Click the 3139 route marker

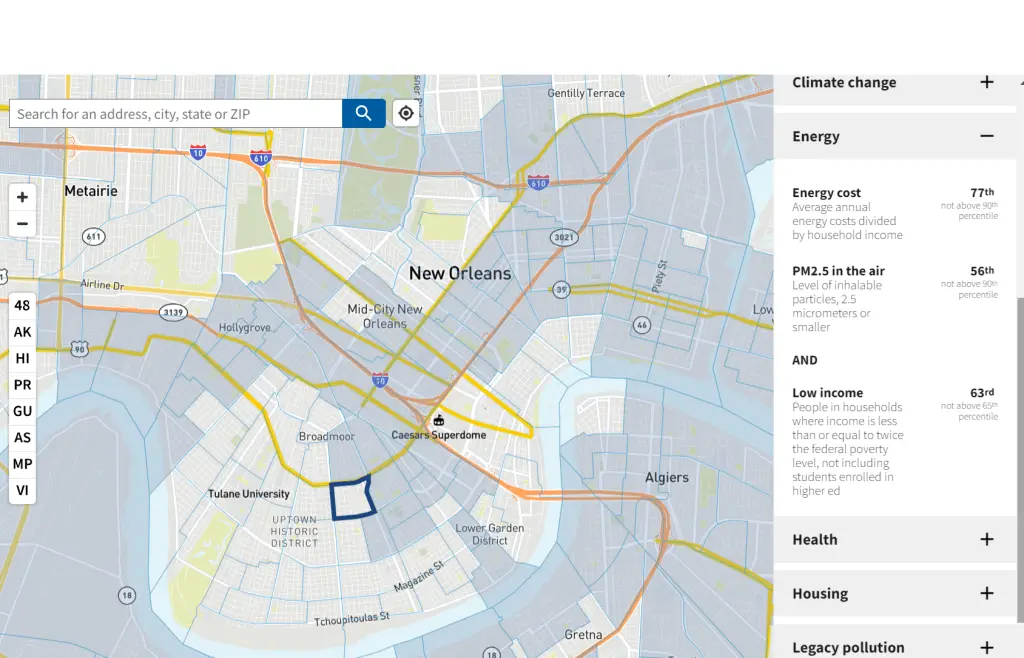pos(173,312)
